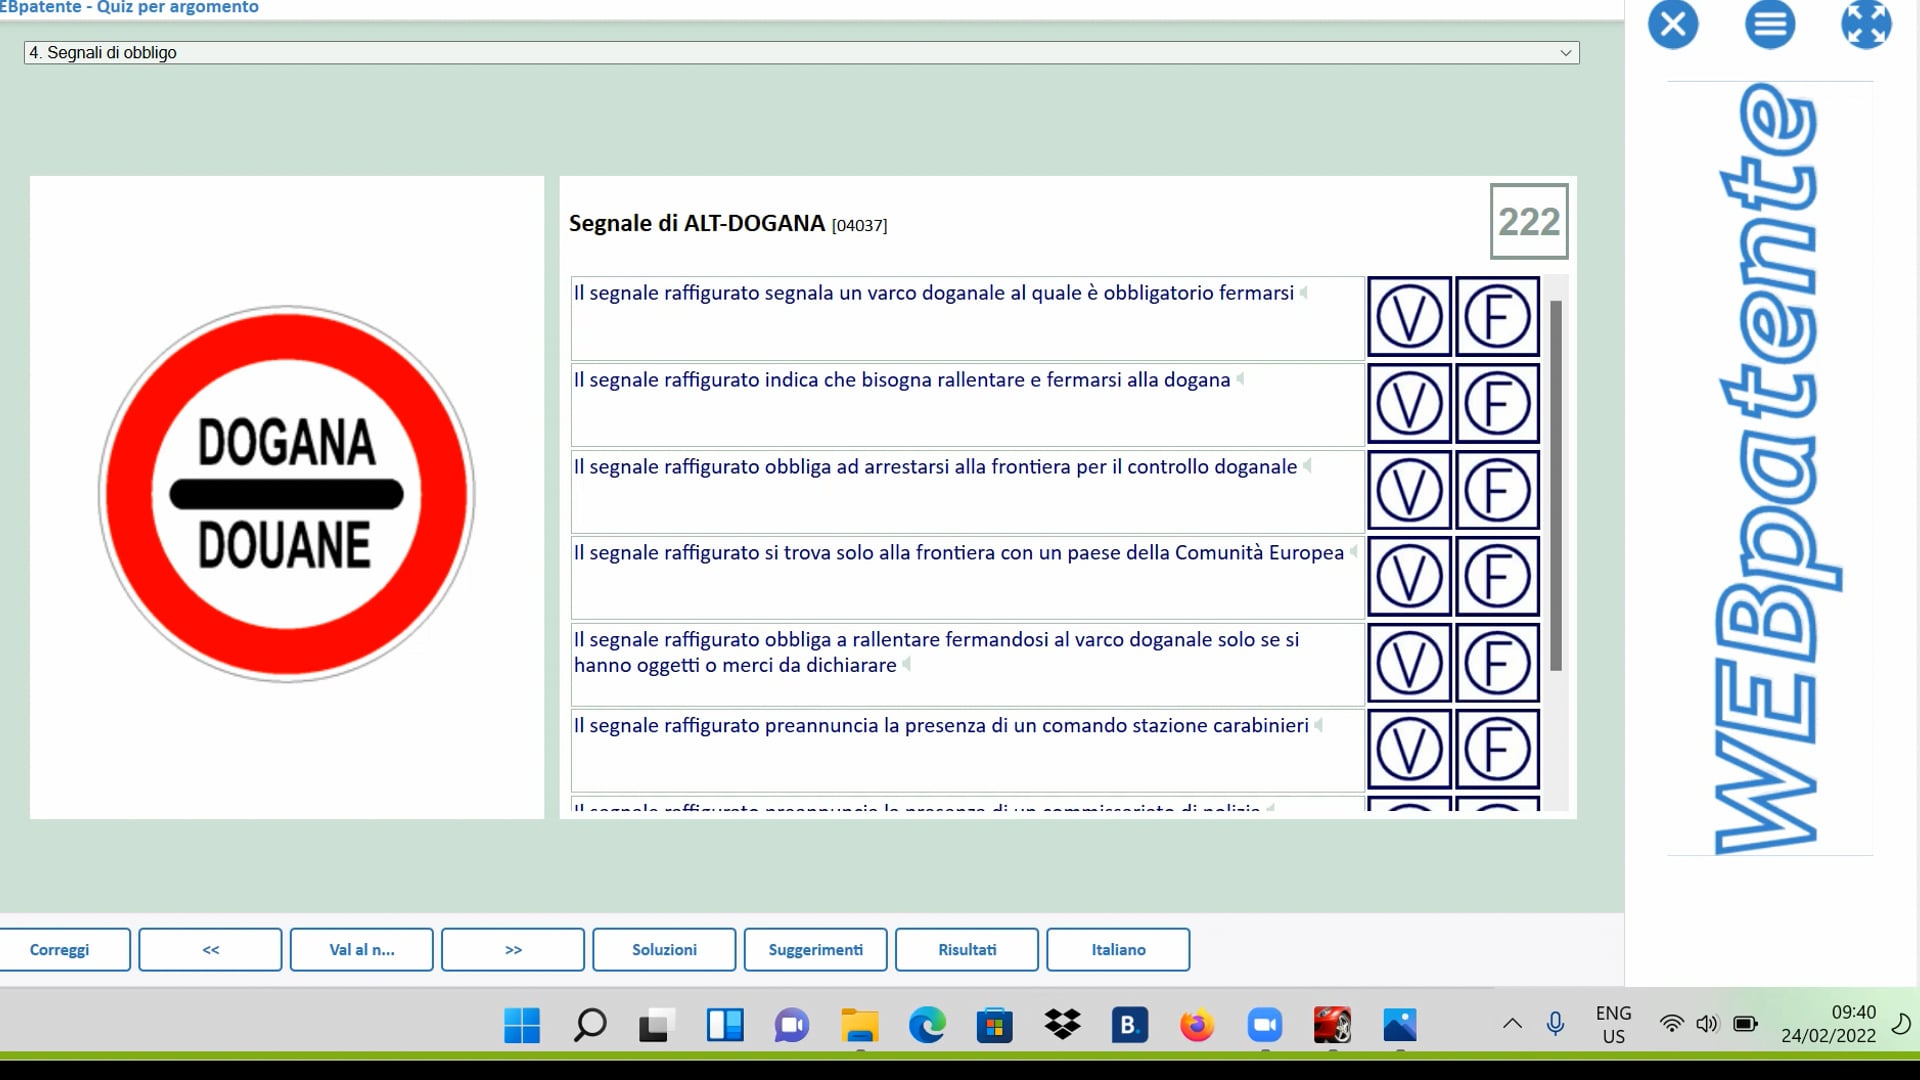Open clock showing 09:40 24/02/2022
1920x1080 pixels.
(x=1828, y=1025)
